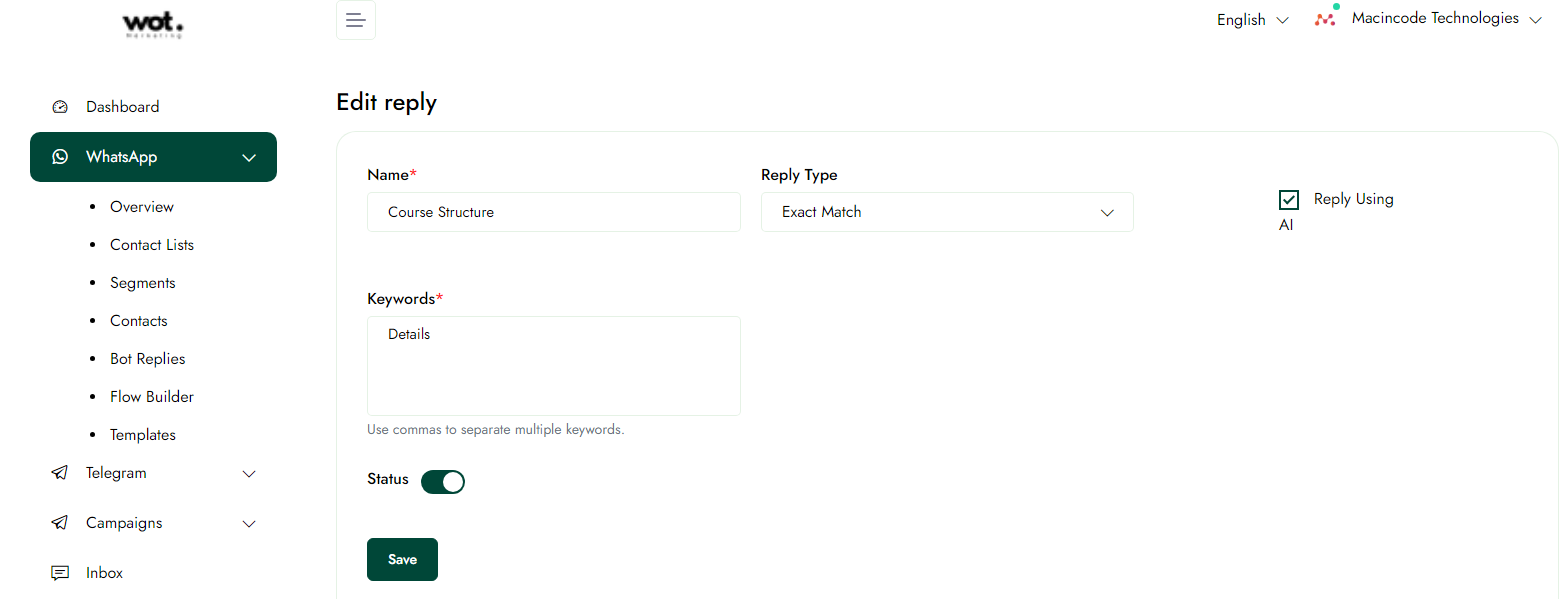Click the Macincode Technologies brand icon
Screen dimensions: 1560x599
[x=1326, y=18]
